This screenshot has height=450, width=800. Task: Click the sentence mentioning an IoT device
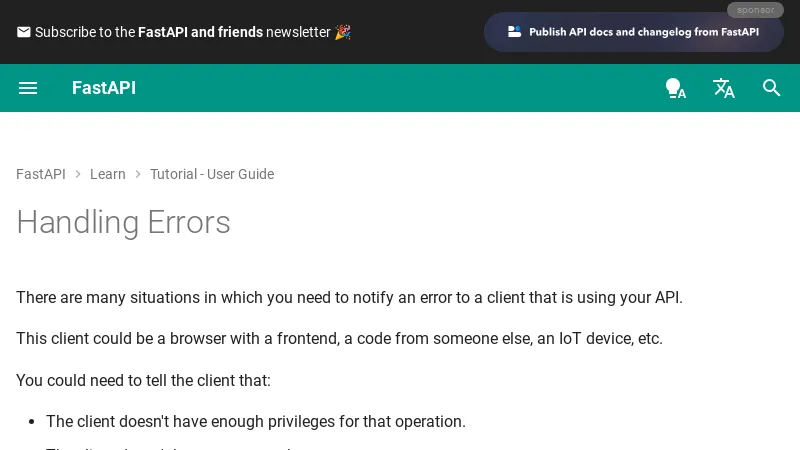click(x=339, y=338)
